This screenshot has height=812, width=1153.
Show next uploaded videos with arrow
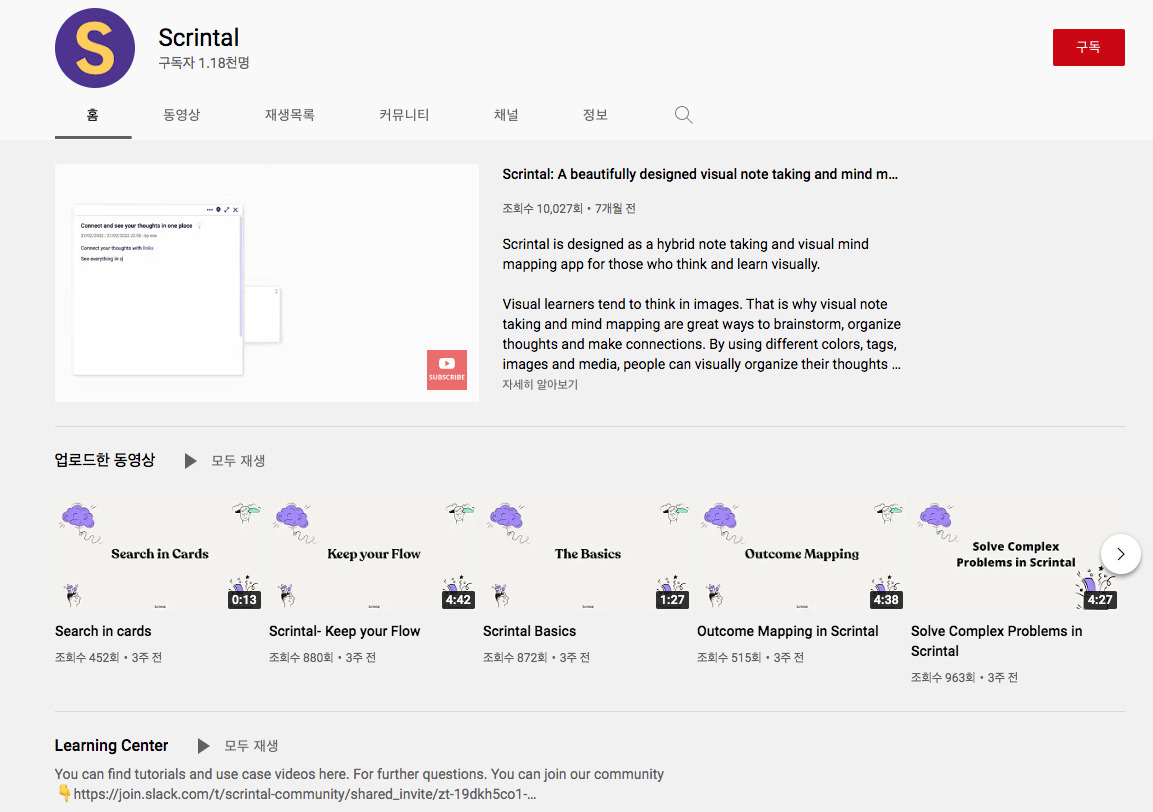(1121, 554)
